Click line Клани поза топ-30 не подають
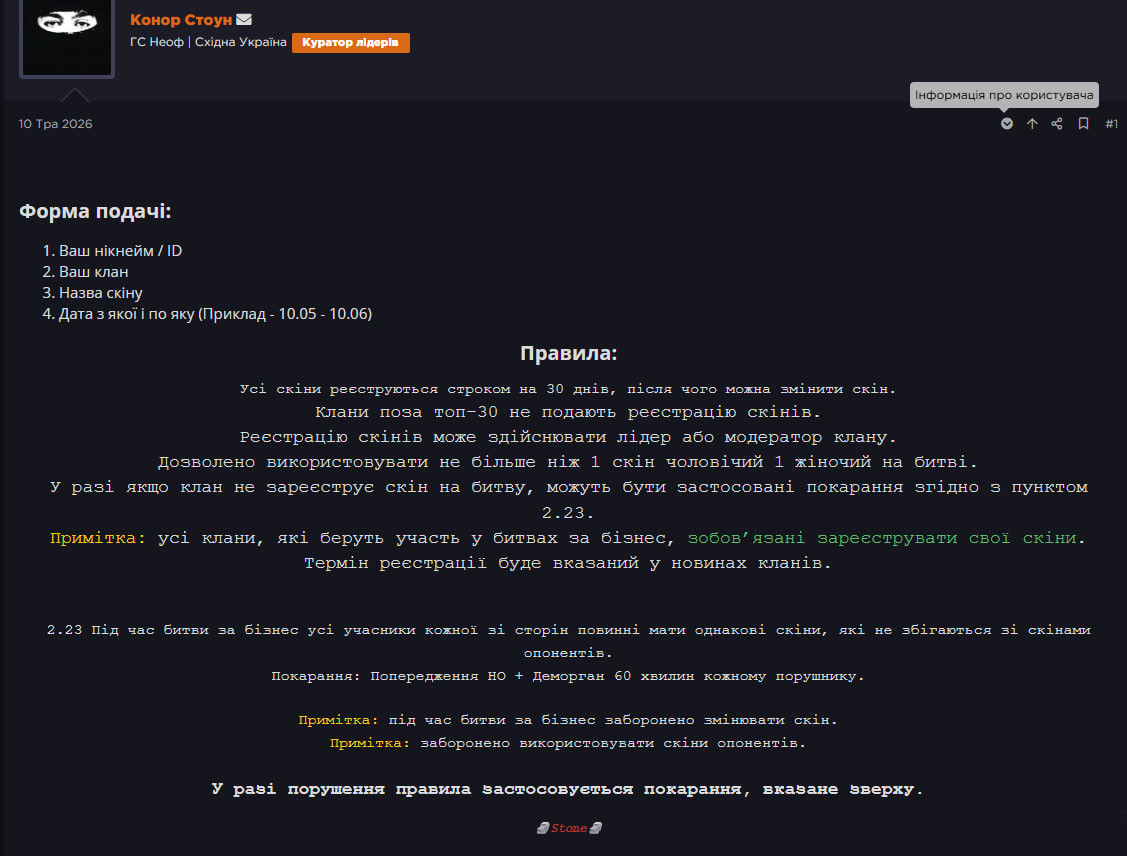Image resolution: width=1127 pixels, height=856 pixels. [x=568, y=412]
